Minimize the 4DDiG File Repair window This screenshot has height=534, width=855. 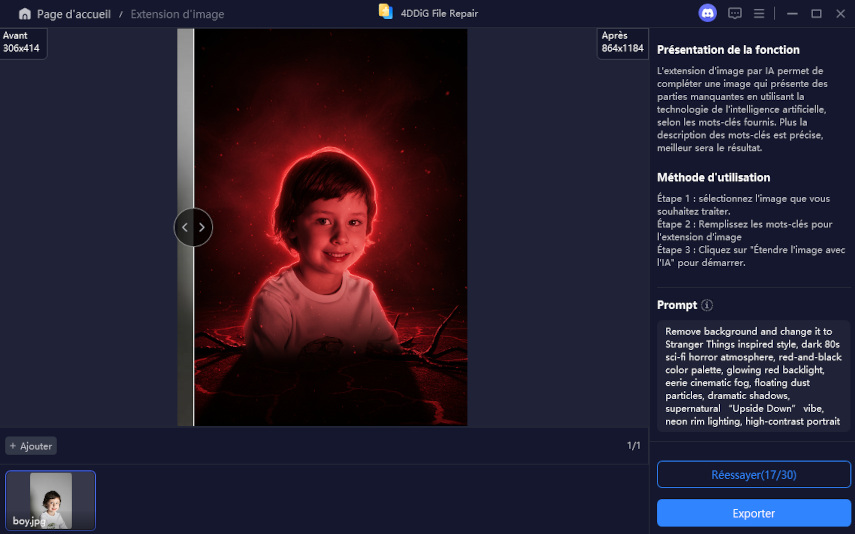pyautogui.click(x=792, y=14)
